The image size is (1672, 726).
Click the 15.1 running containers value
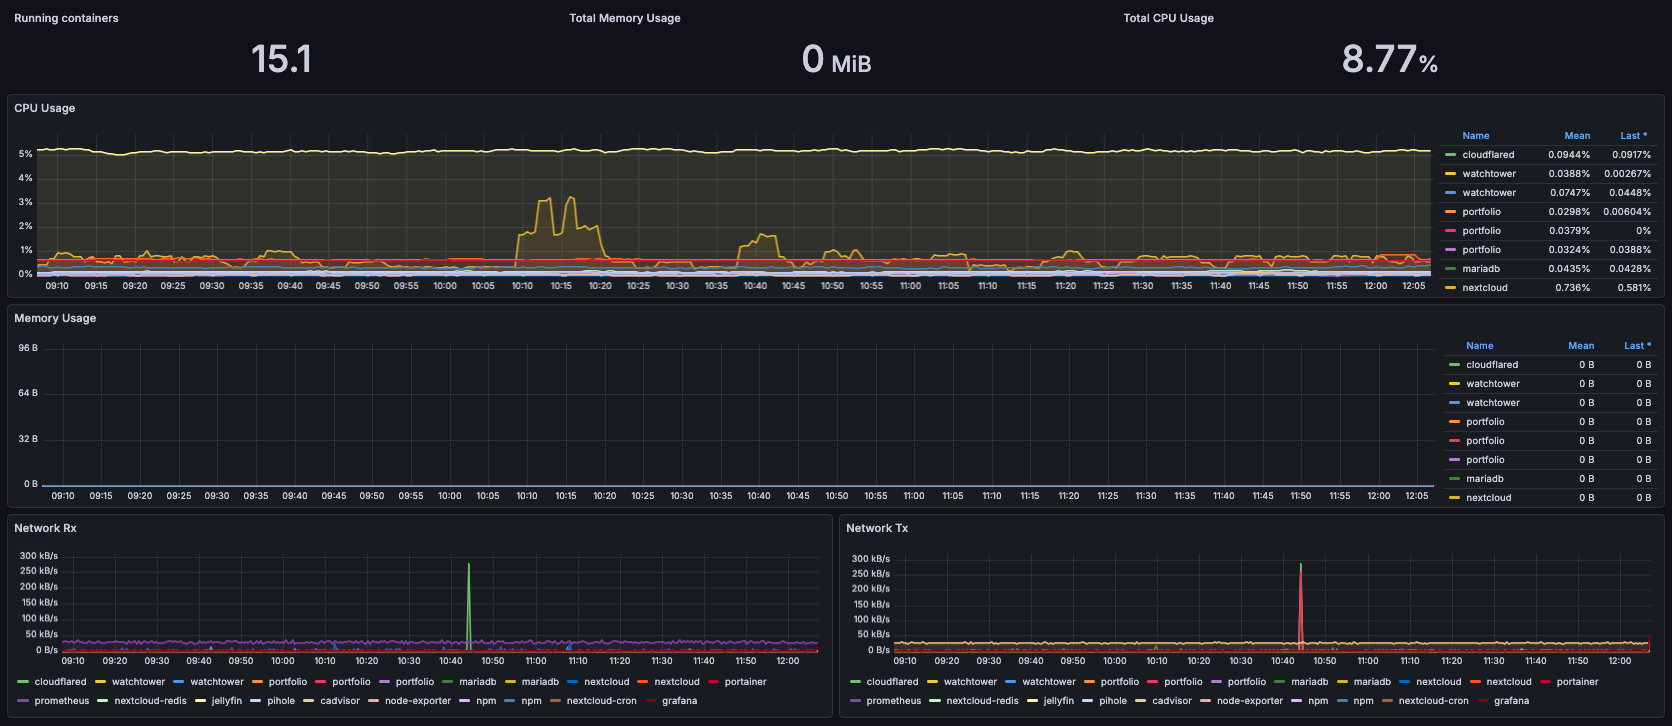(281, 59)
